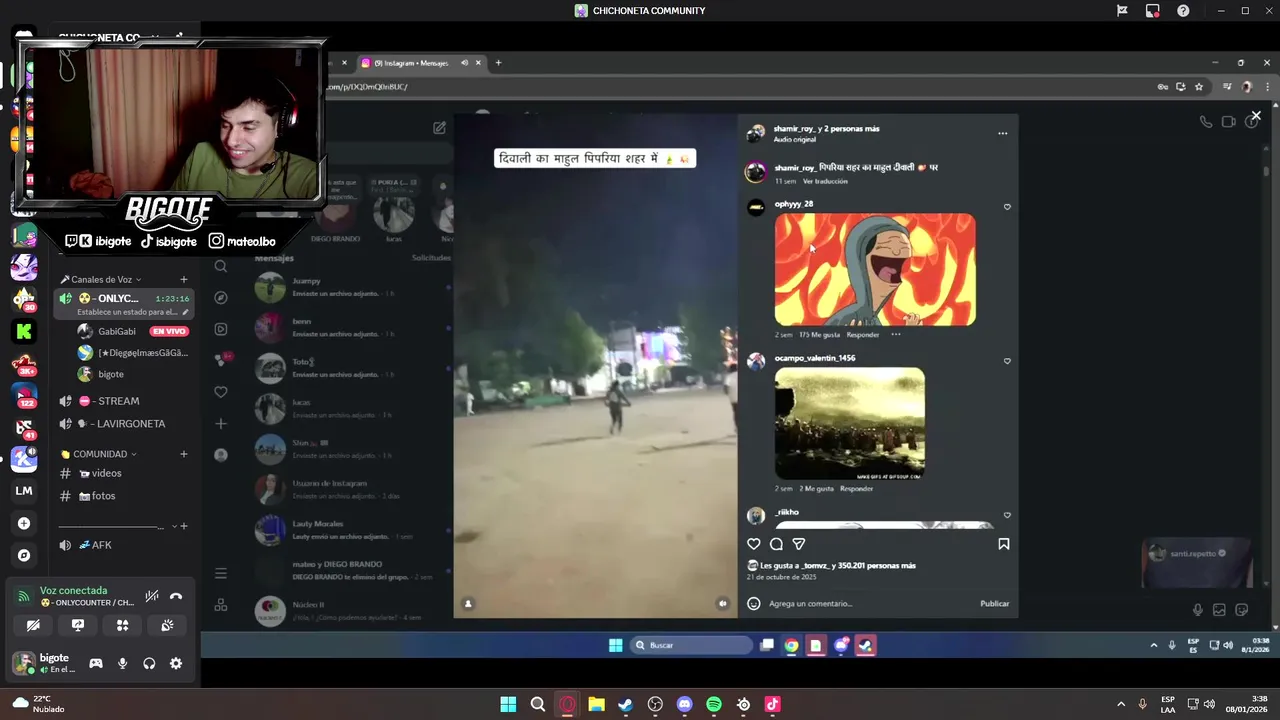Viewport: 1280px width, 720px height.
Task: Open Windows Start menu on taskbar
Action: tap(508, 704)
